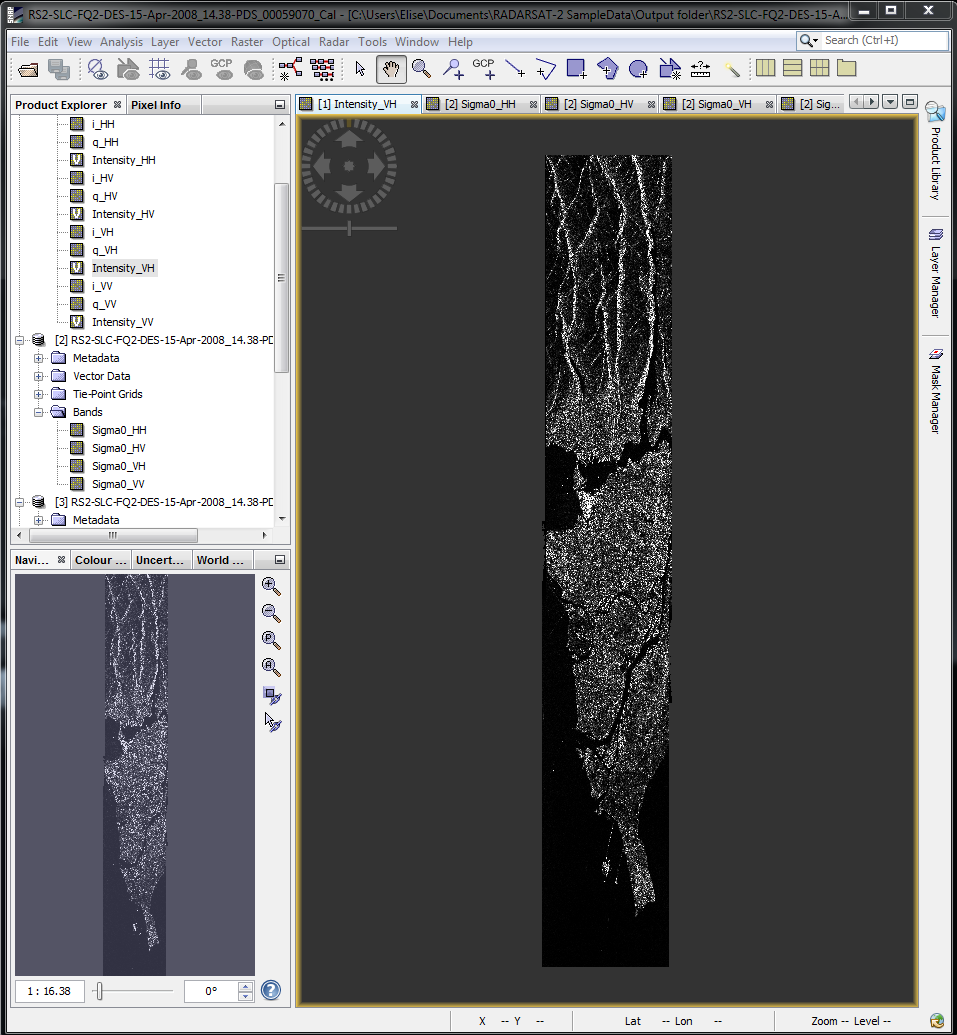957x1035 pixels.
Task: Select the Draw Polyline tool
Action: [545, 69]
